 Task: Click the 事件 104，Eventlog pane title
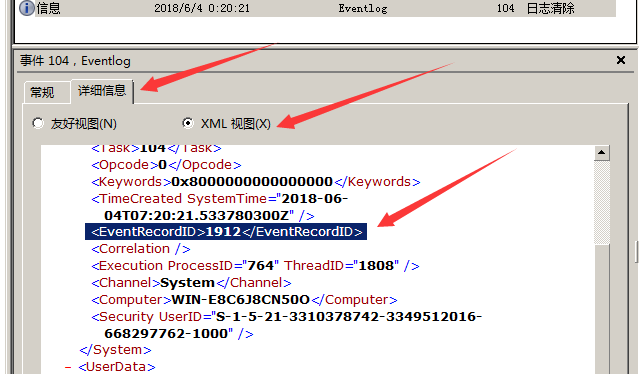pyautogui.click(x=75, y=61)
